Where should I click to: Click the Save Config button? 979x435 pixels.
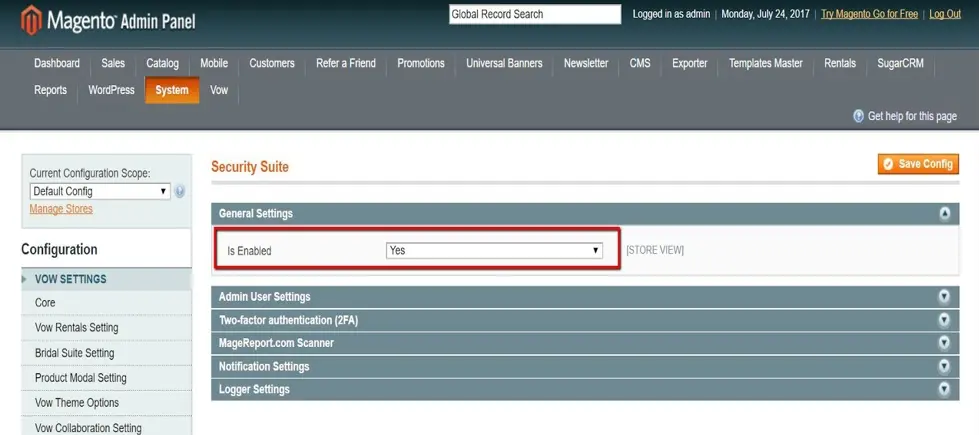point(918,164)
